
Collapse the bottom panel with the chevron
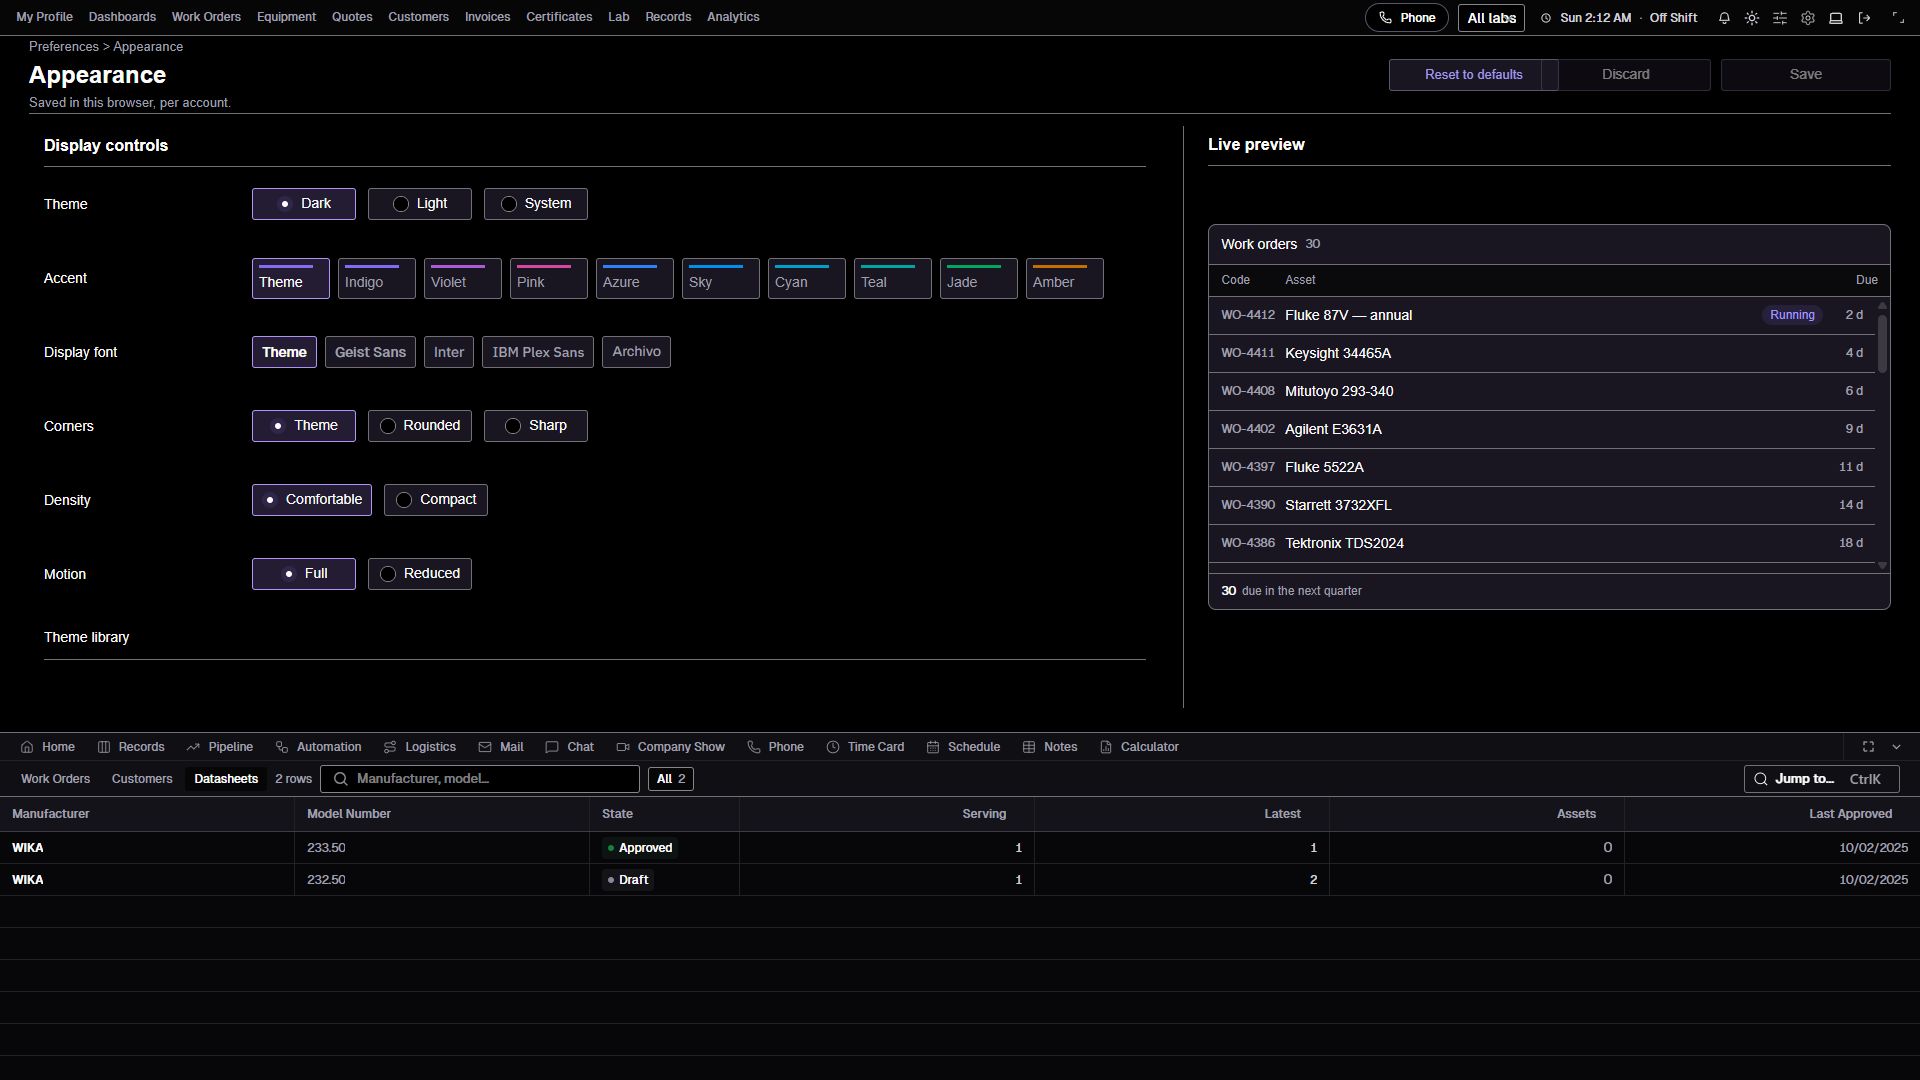[1896, 747]
